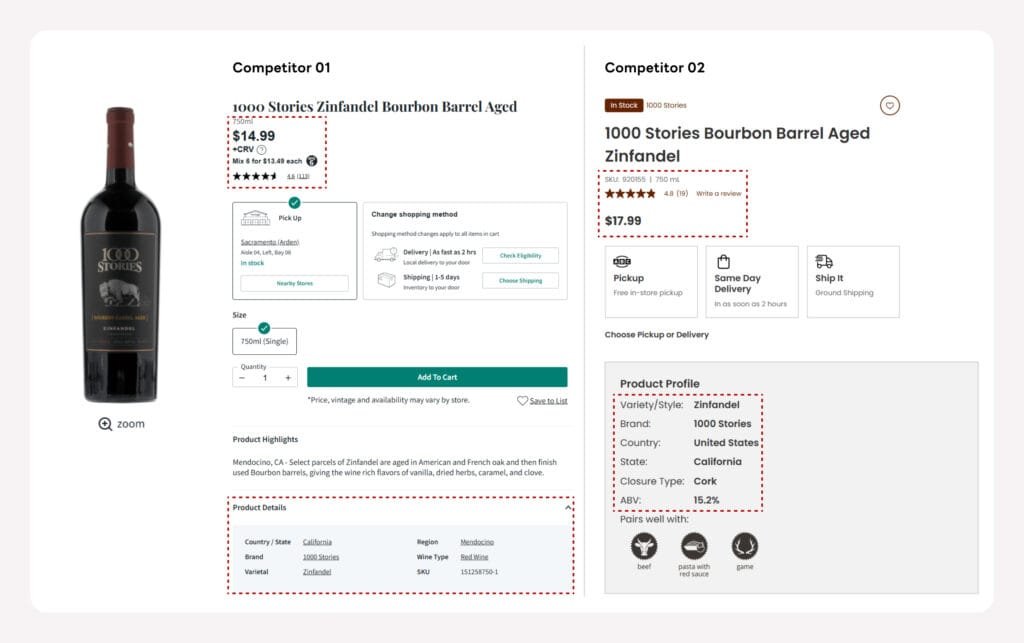Click the Pickup barcode icon on Competitor 02
Viewport: 1024px width, 643px height.
[623, 261]
